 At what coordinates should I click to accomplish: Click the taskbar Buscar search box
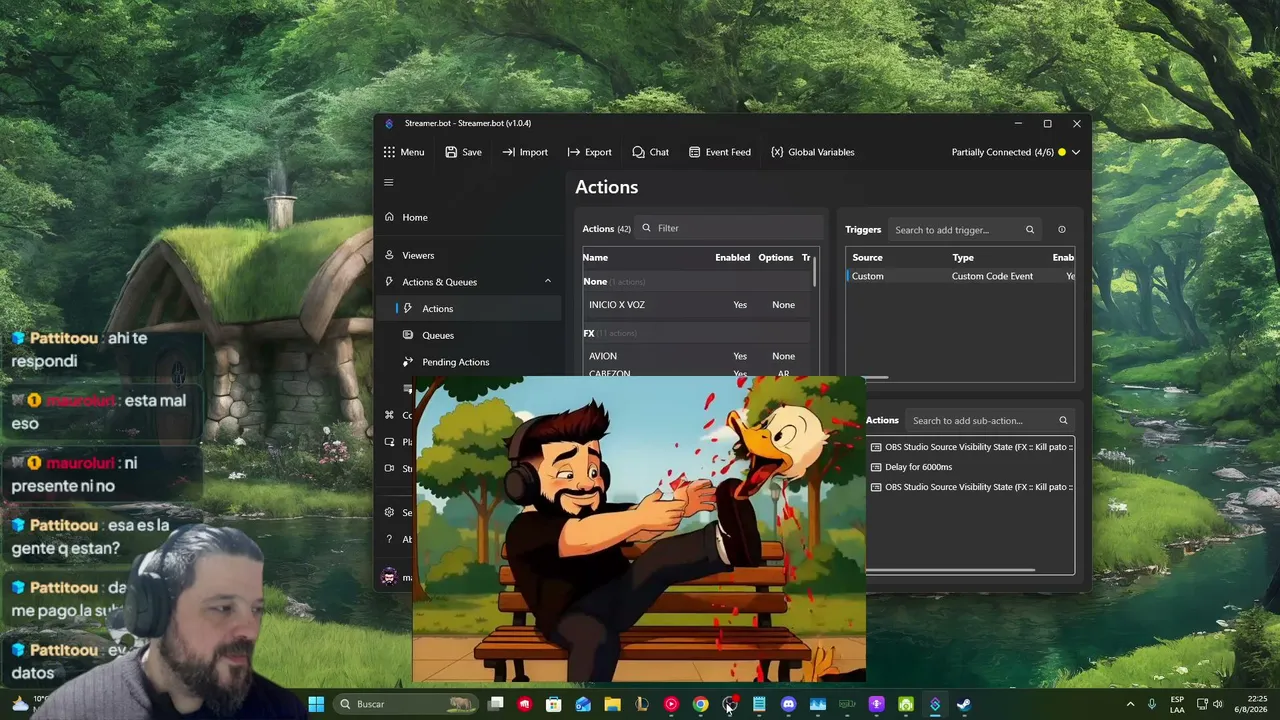(x=405, y=704)
